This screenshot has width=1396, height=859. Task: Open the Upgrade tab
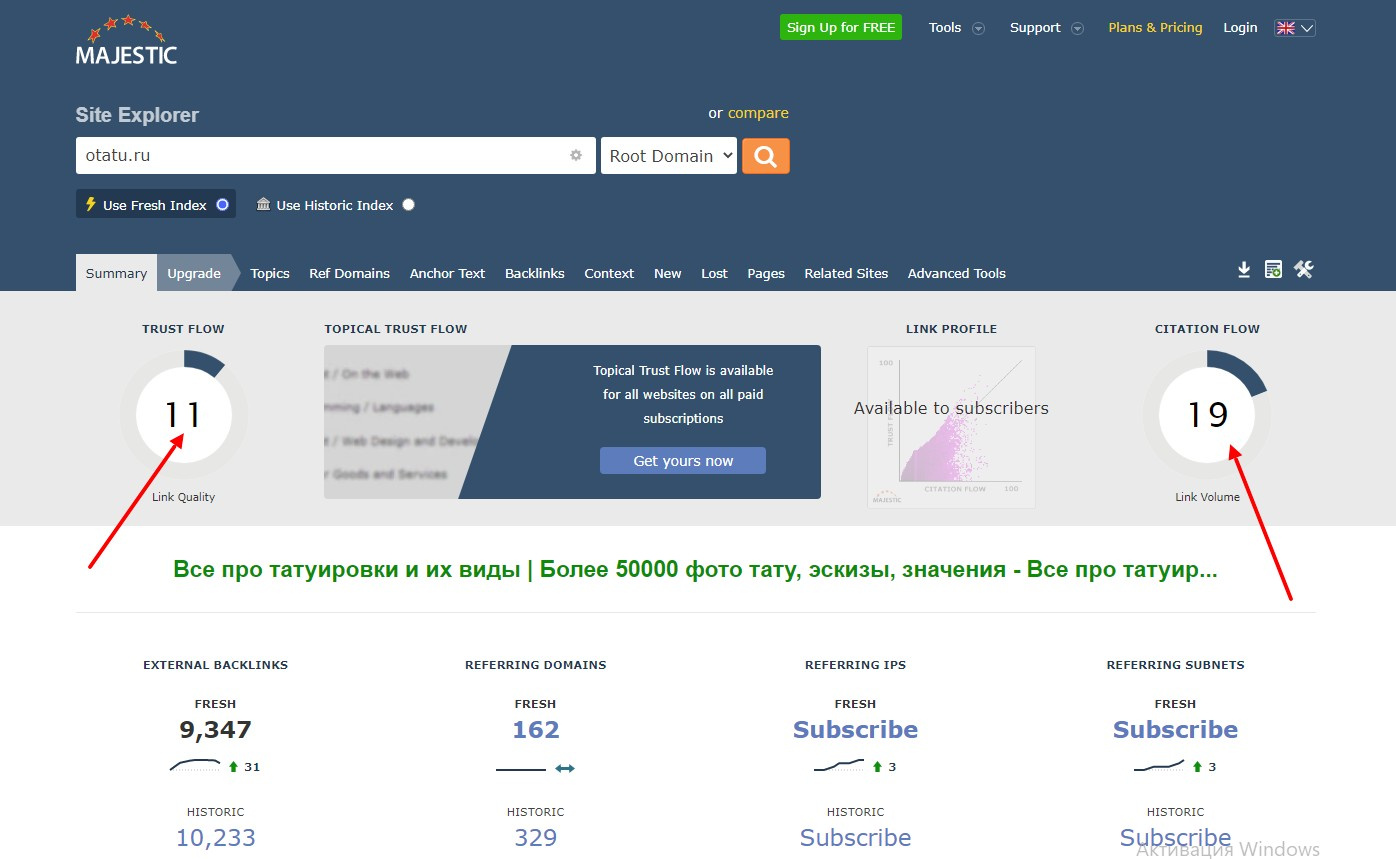coord(194,273)
